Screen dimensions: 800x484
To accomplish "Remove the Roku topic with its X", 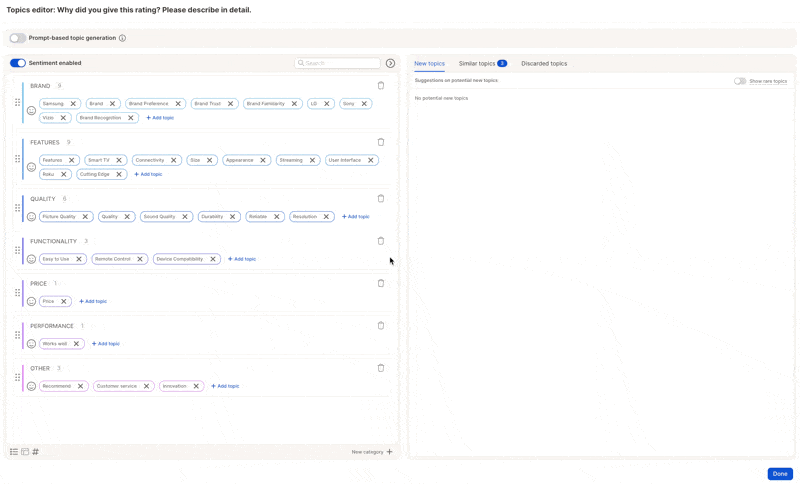I will 64,174.
